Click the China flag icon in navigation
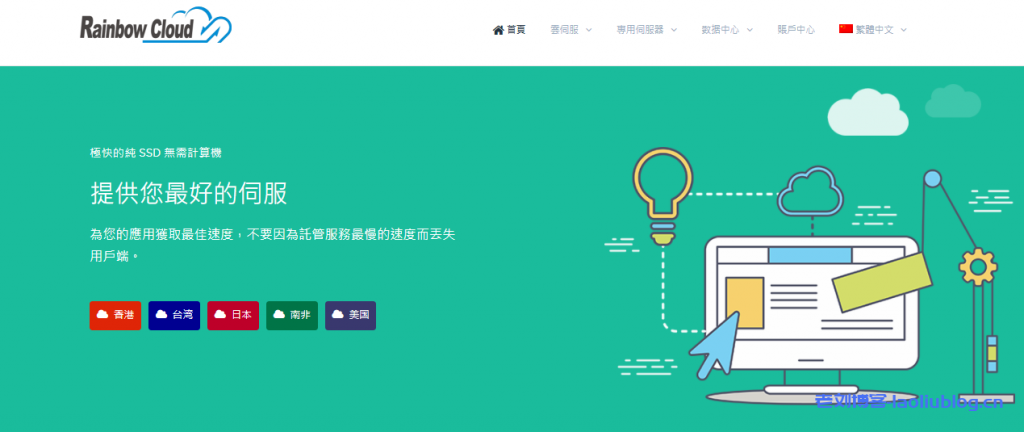This screenshot has width=1024, height=432. coord(846,29)
